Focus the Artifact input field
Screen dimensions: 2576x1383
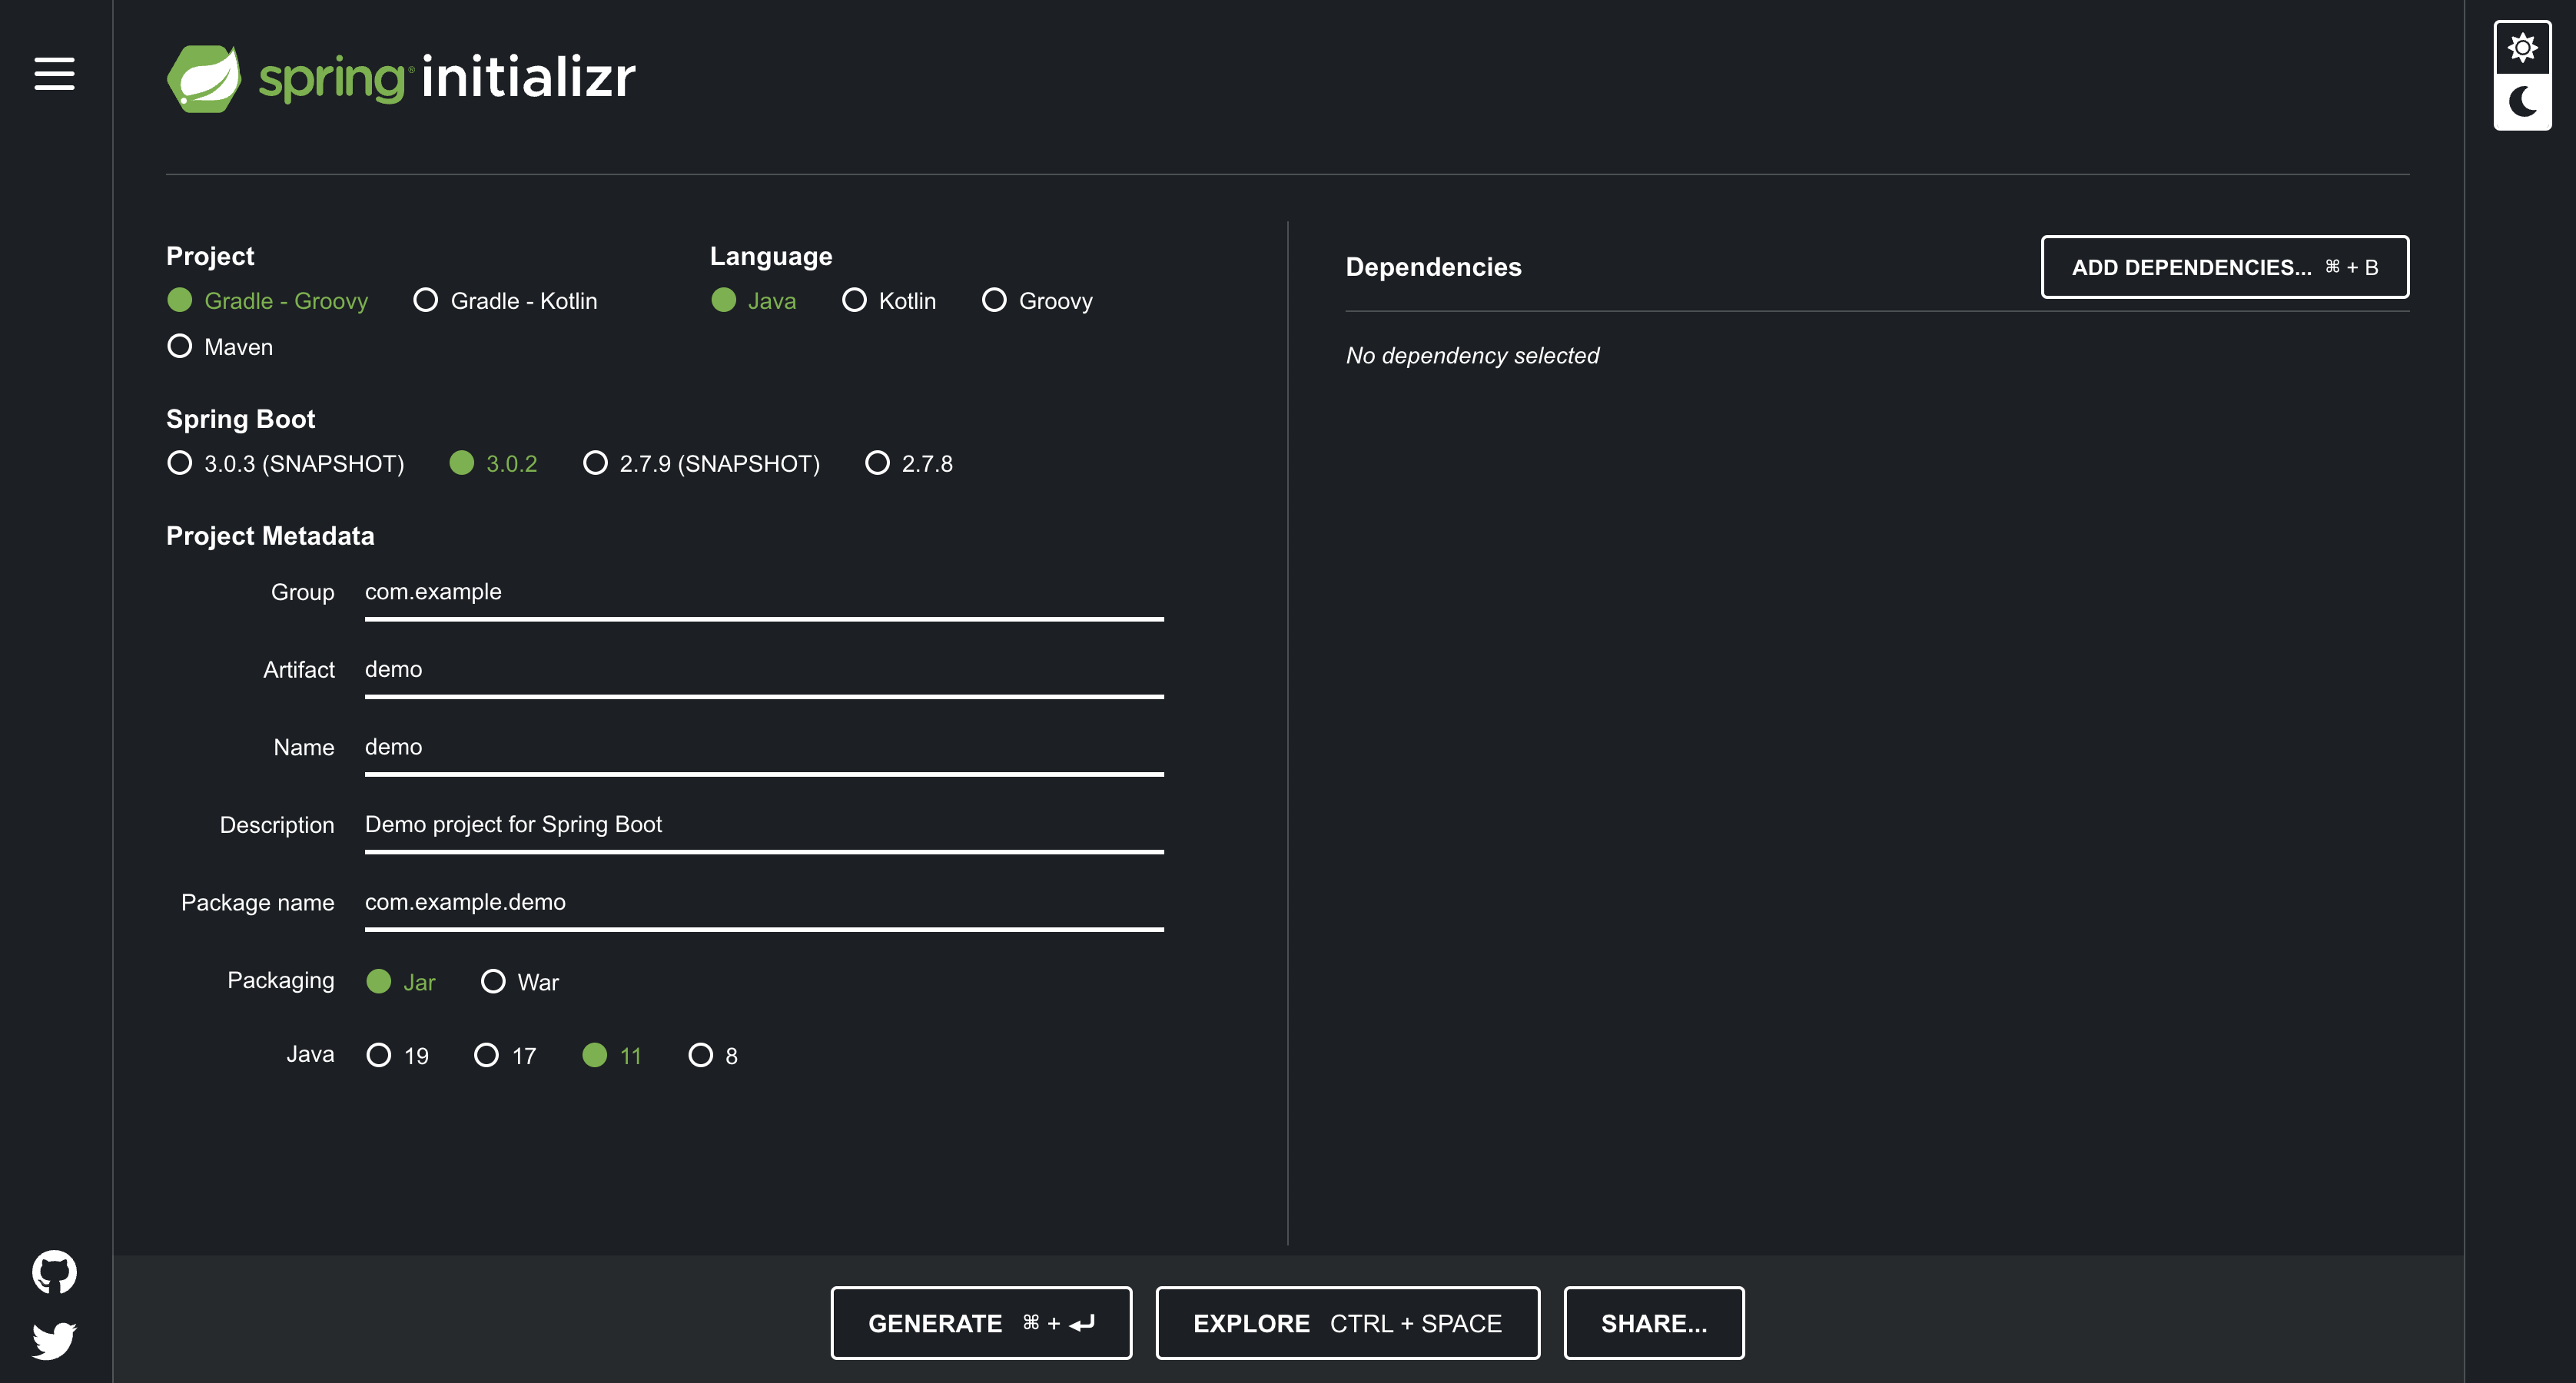(x=763, y=670)
